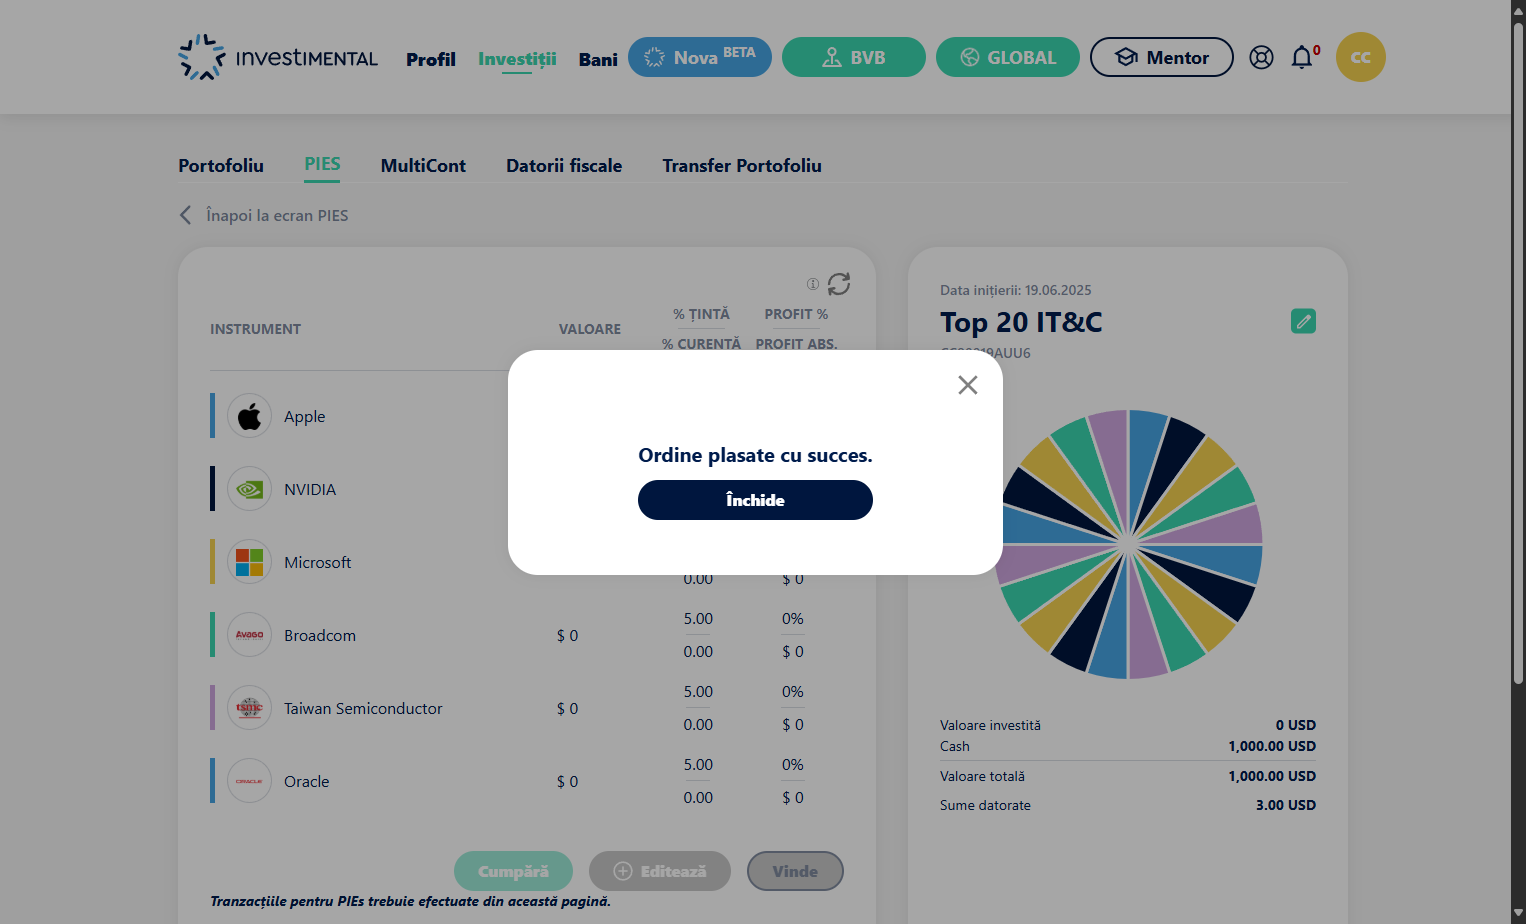Click the Închide button
Image resolution: width=1526 pixels, height=924 pixels.
coord(755,500)
